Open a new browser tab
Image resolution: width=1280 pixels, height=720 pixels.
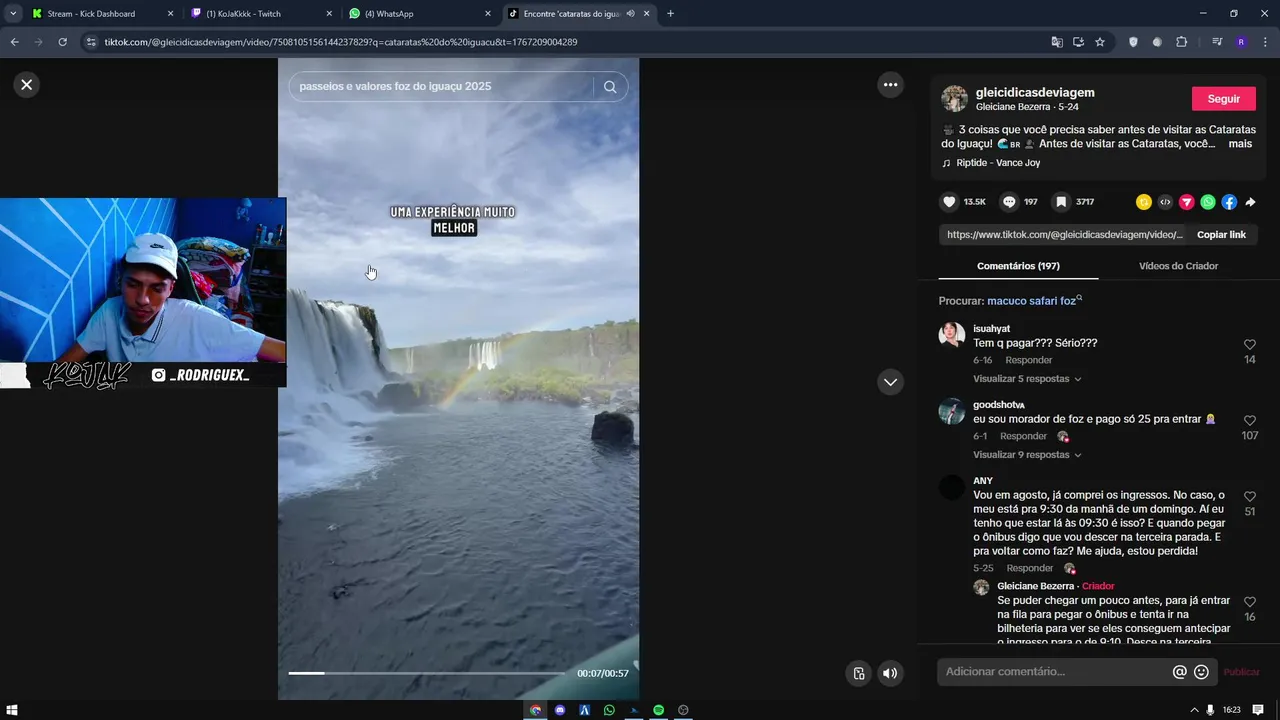(x=670, y=14)
